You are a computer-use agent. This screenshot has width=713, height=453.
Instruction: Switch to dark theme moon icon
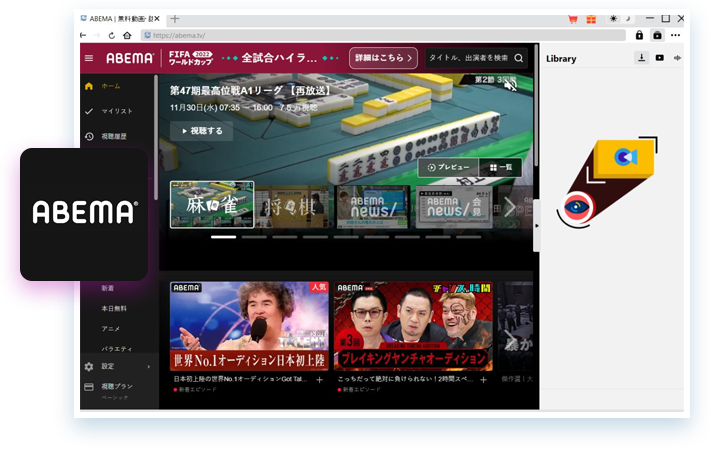click(628, 19)
